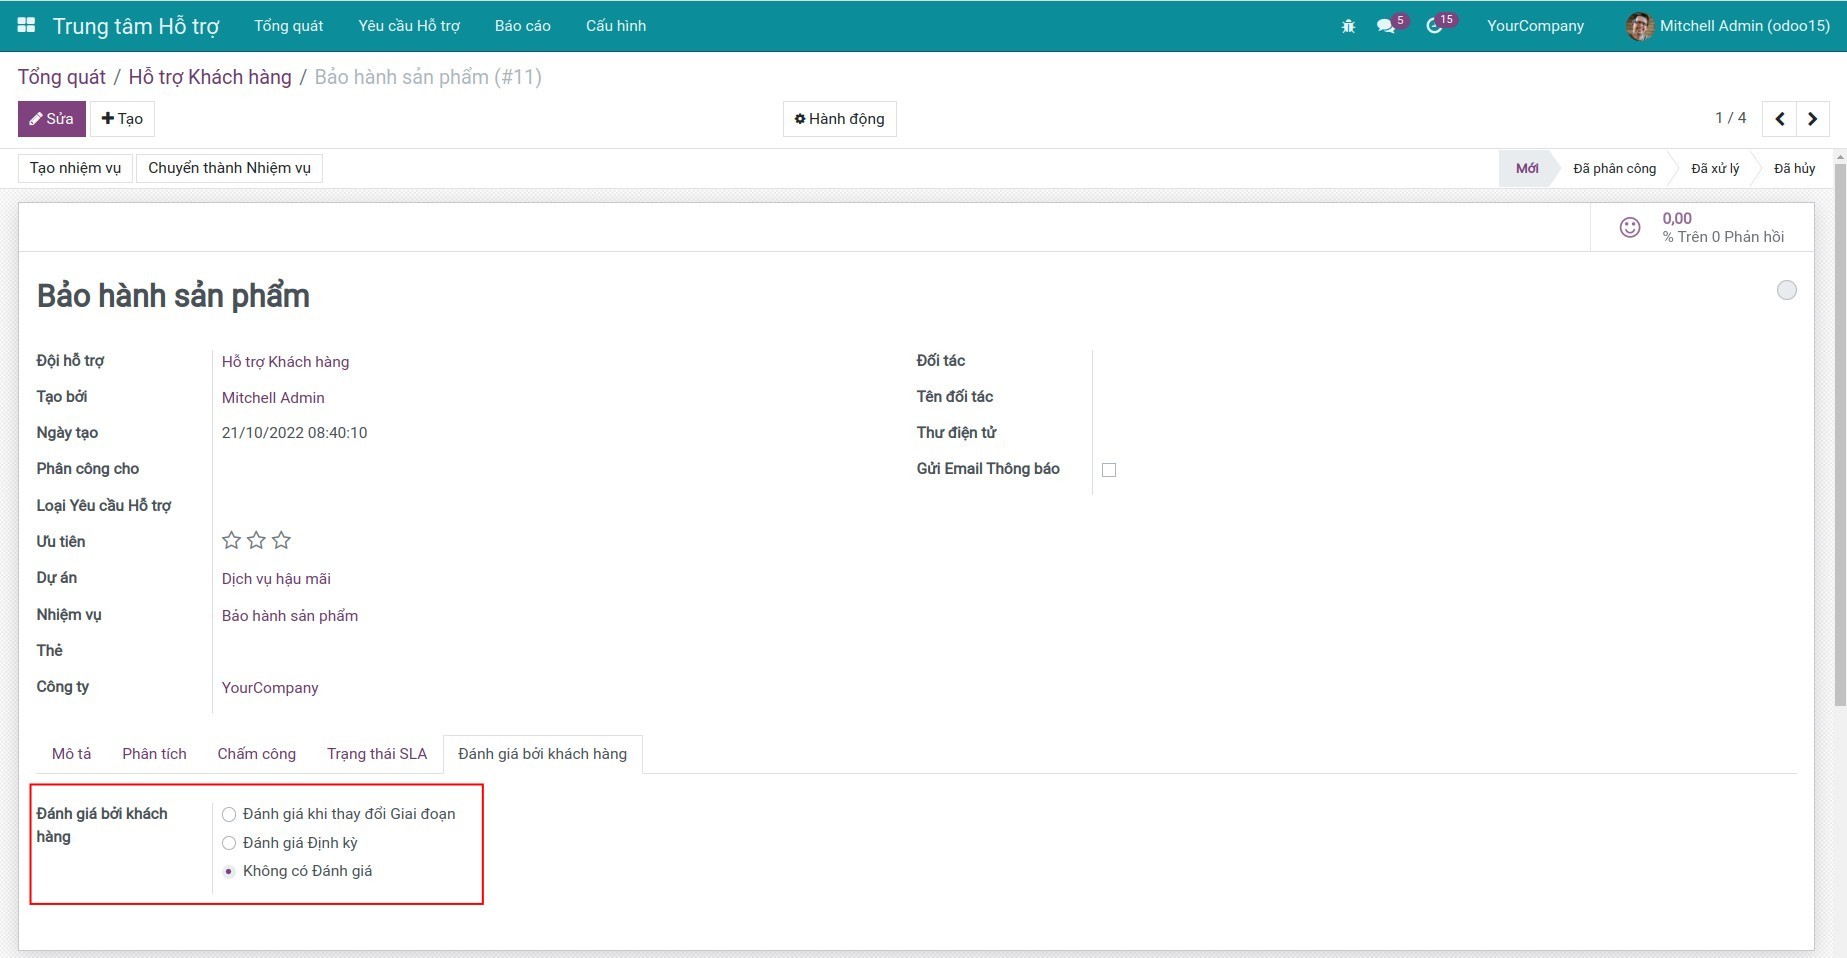Expand the Cấu hình menu
Screen dimensions: 1847x958
tap(615, 26)
